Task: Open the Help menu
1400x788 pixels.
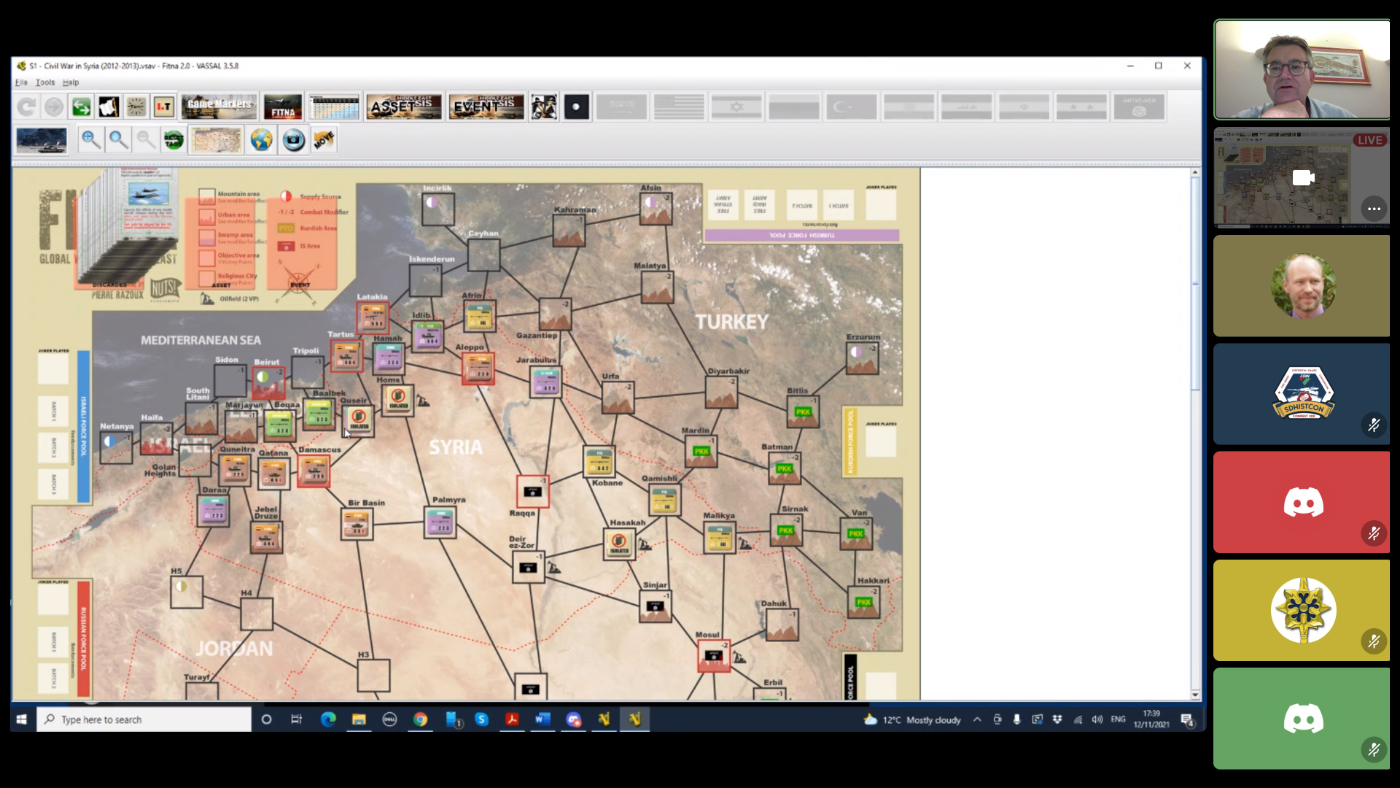Action: click(70, 82)
